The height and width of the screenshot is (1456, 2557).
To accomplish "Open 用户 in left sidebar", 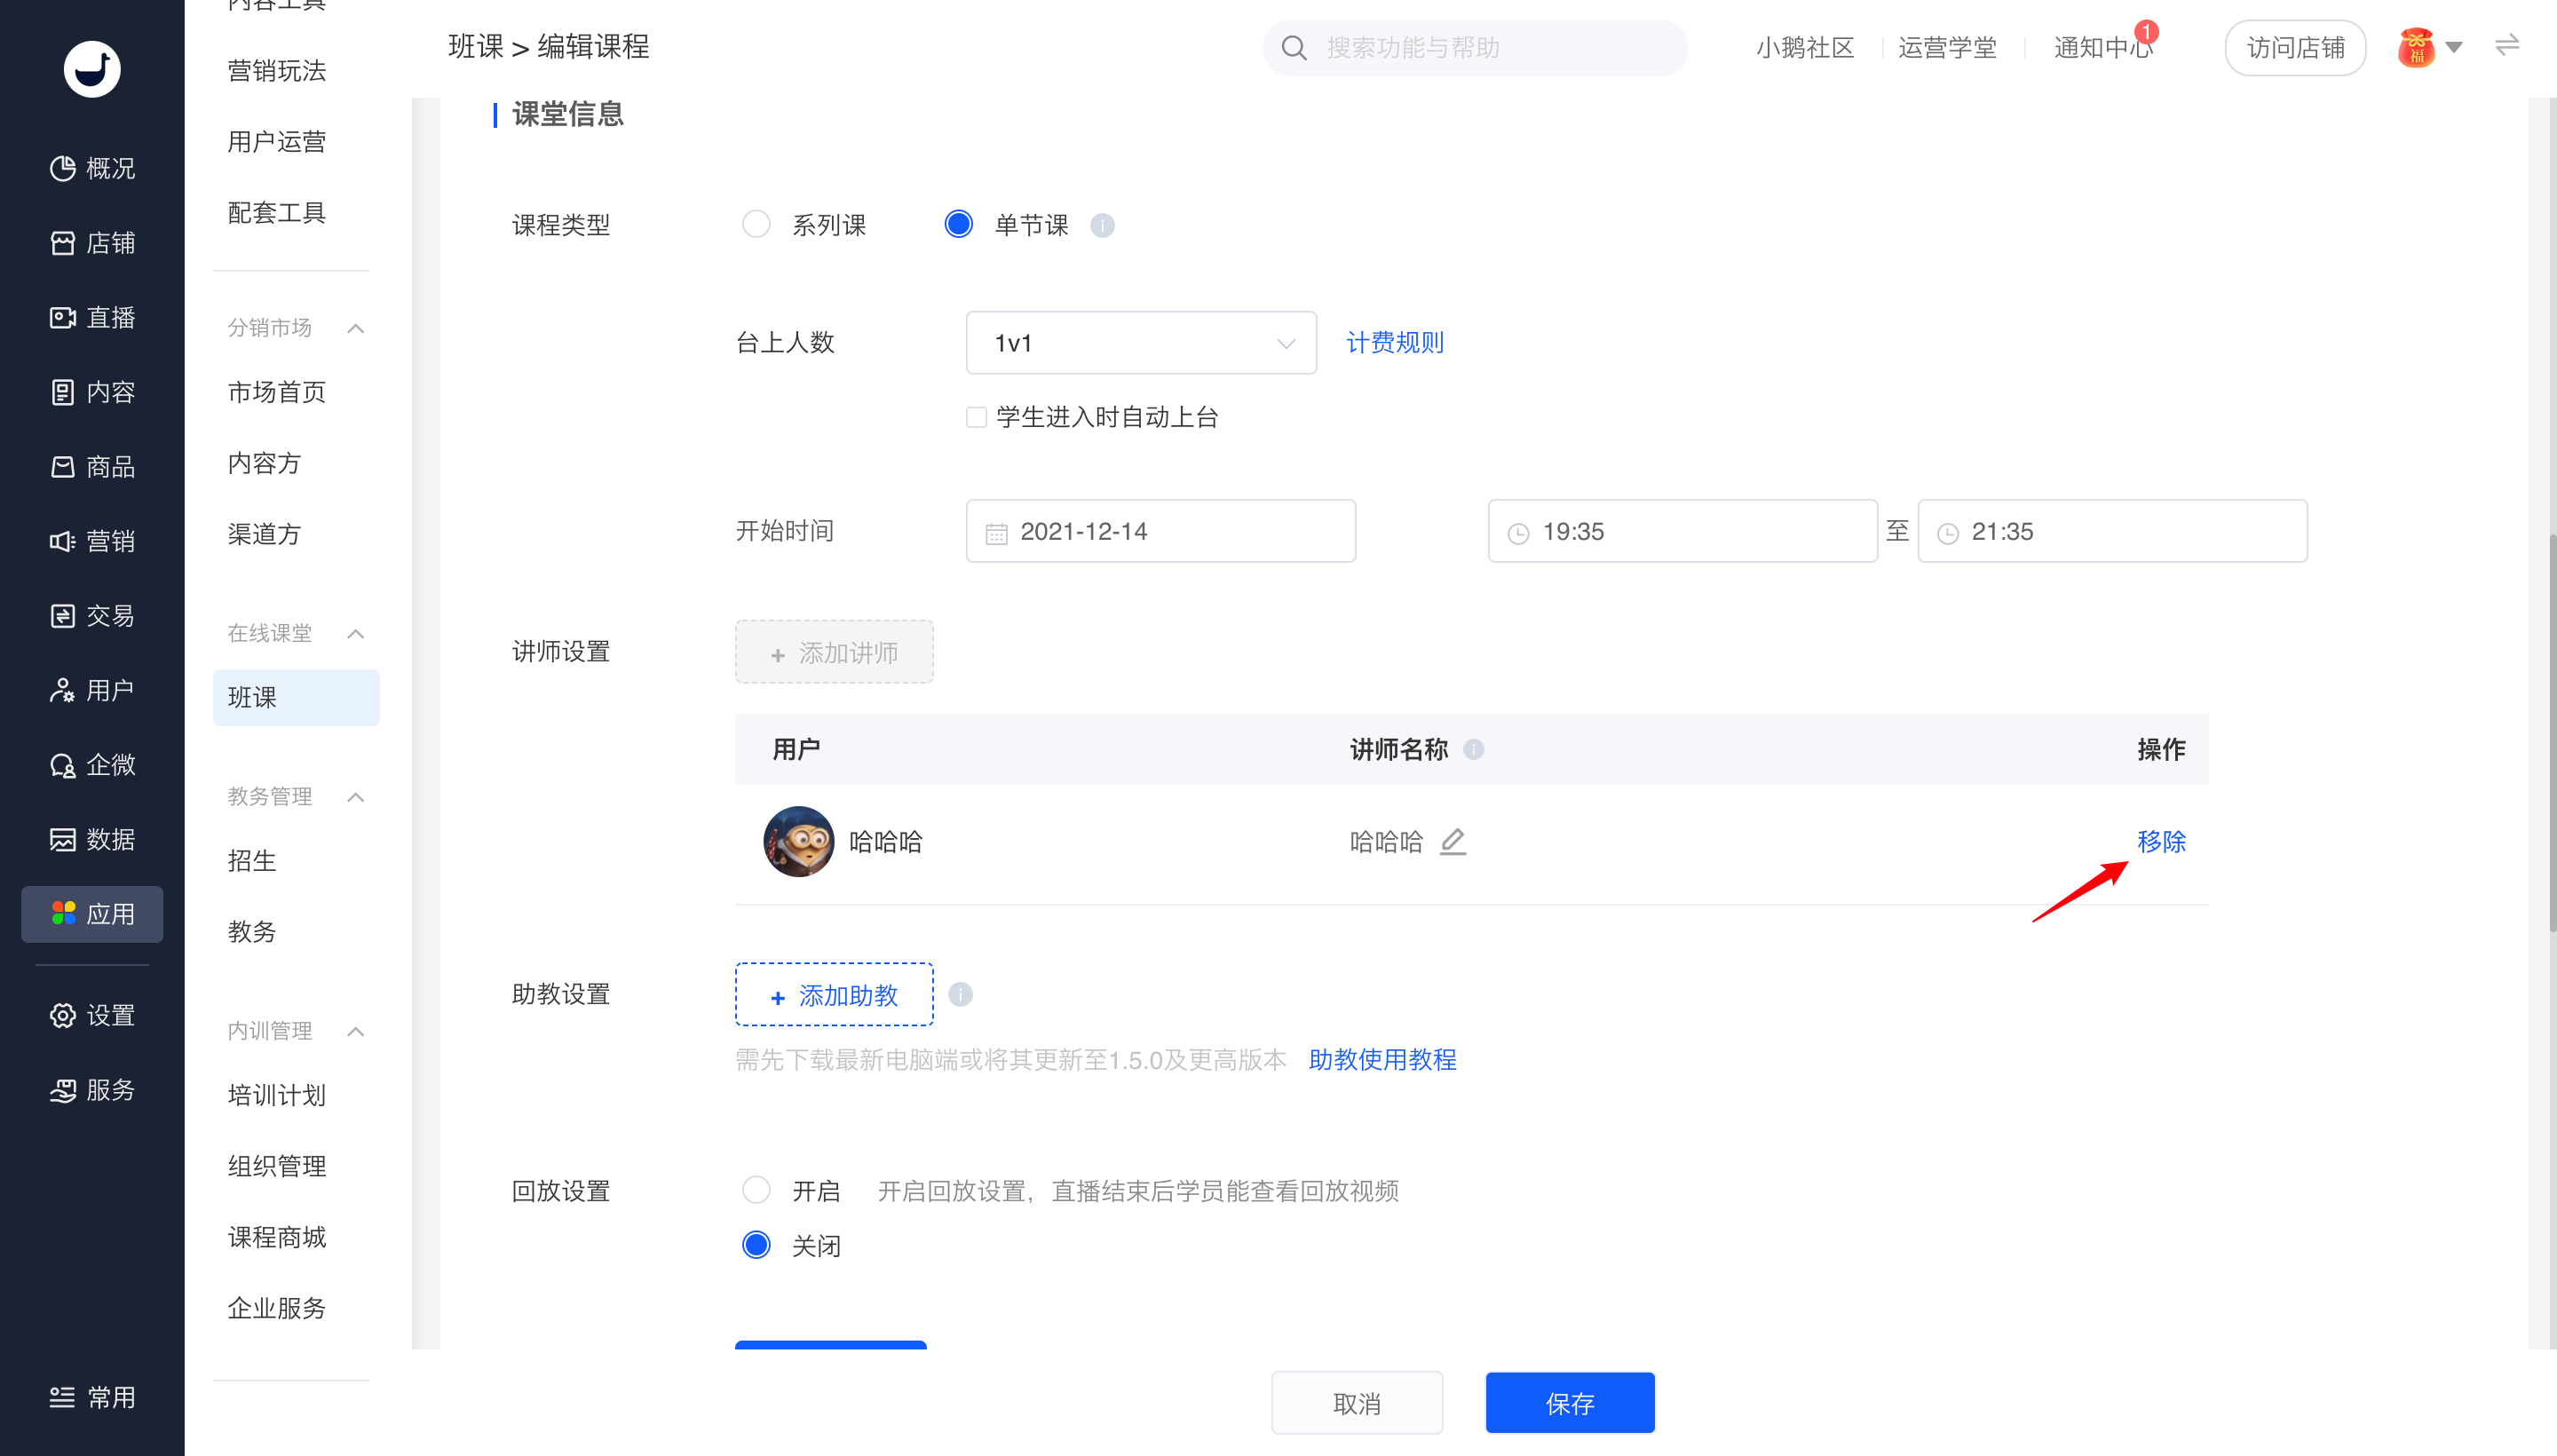I will coord(92,690).
